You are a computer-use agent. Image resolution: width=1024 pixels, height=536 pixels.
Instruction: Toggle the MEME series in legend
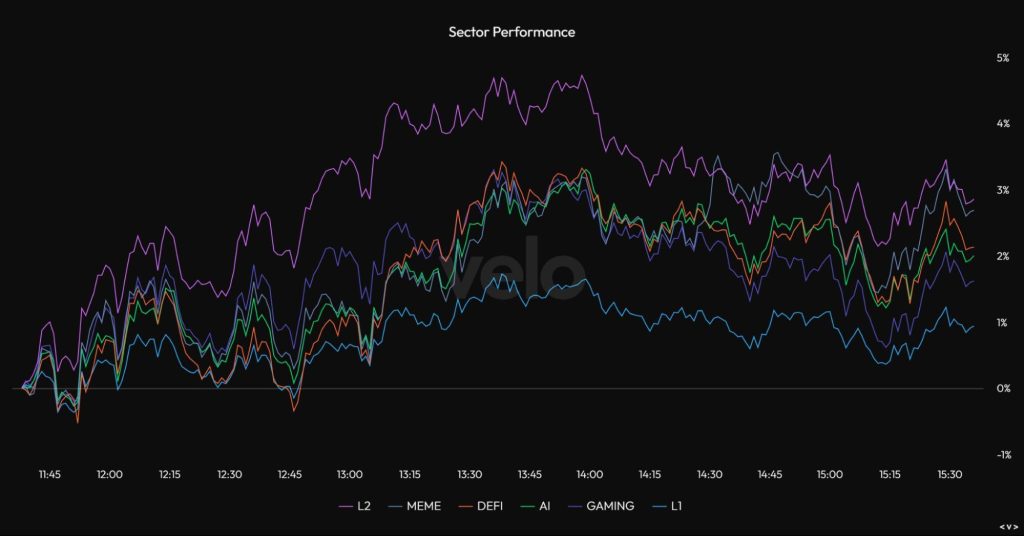point(415,506)
